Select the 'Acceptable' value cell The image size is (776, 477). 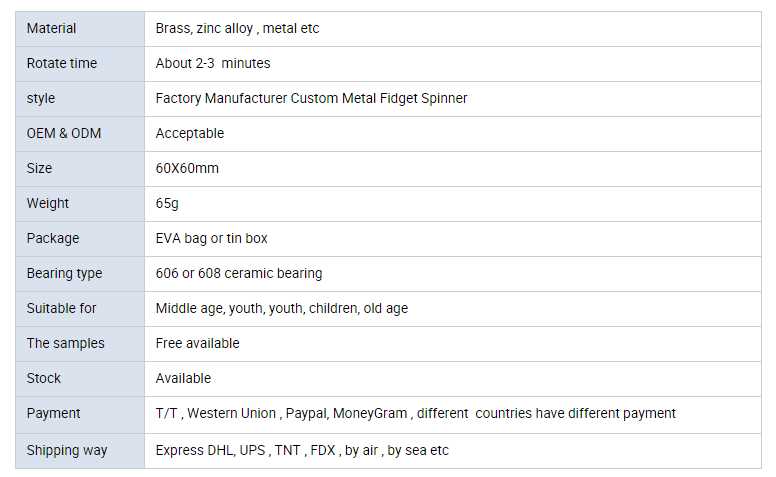click(190, 133)
